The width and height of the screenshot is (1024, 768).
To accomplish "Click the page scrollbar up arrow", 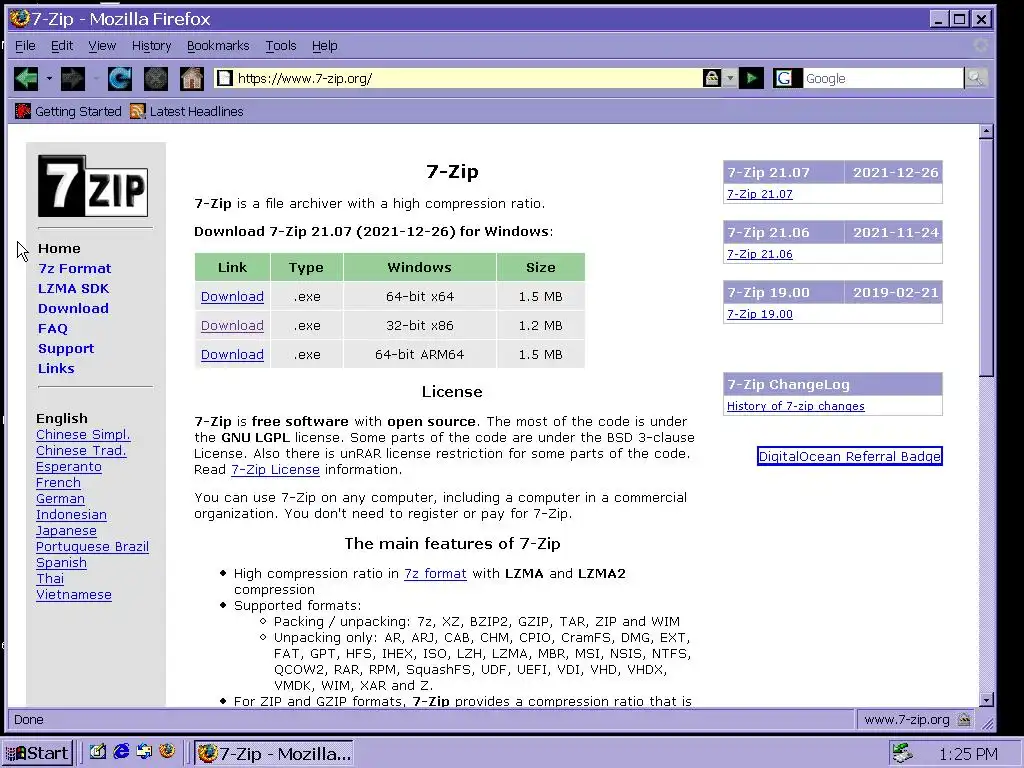I will pyautogui.click(x=986, y=131).
